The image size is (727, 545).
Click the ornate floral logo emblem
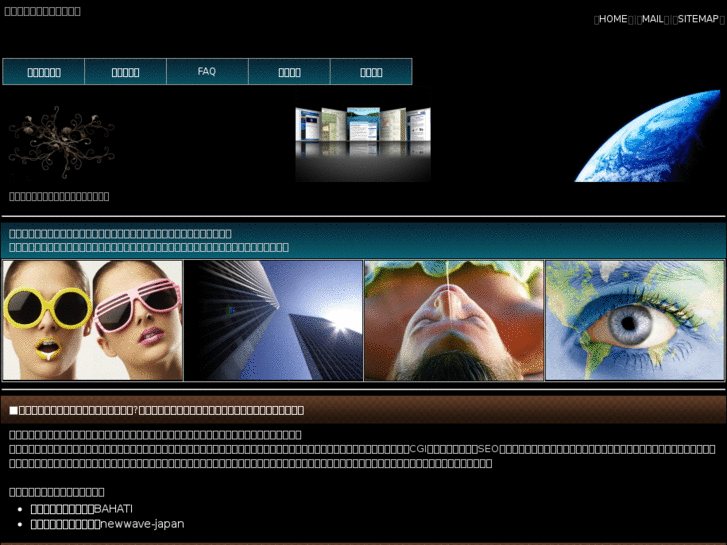coord(61,142)
